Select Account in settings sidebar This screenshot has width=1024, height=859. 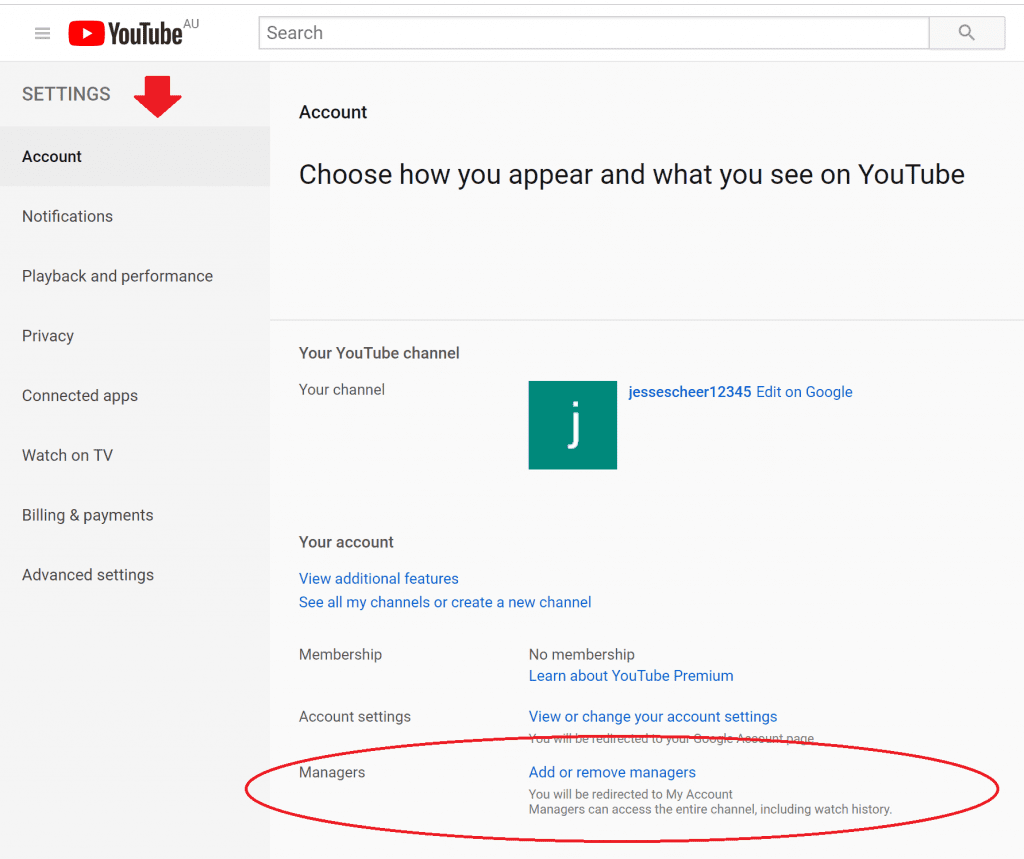pos(135,156)
